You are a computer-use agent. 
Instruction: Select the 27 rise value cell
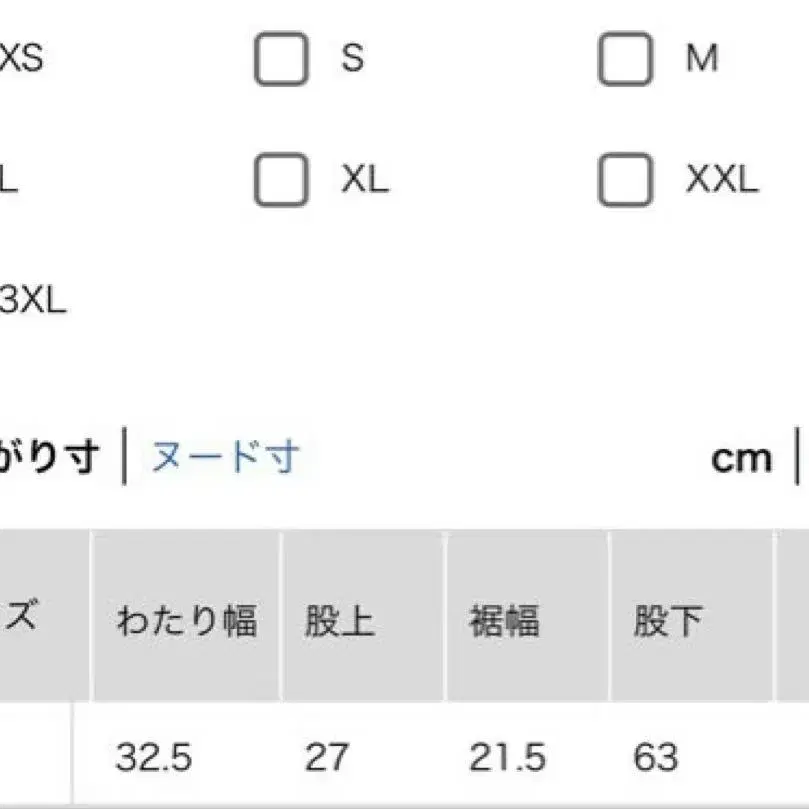pyautogui.click(x=327, y=757)
